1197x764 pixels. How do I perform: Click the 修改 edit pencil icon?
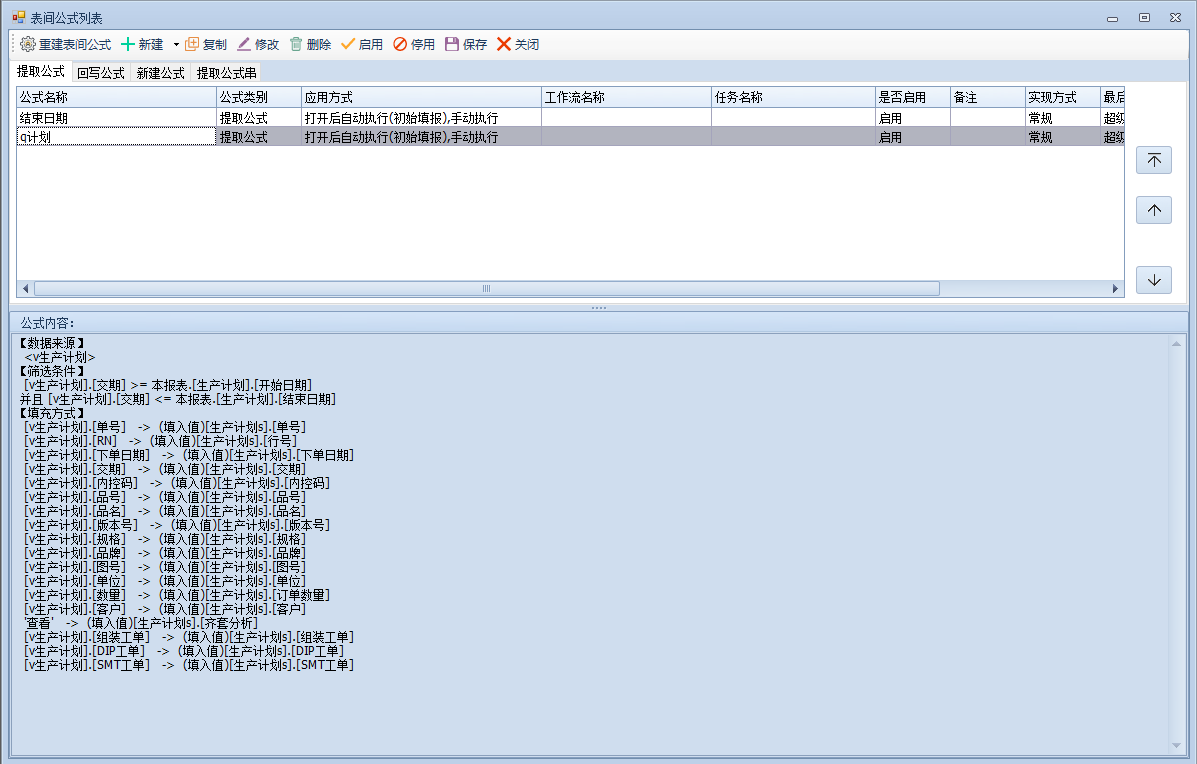click(x=244, y=45)
